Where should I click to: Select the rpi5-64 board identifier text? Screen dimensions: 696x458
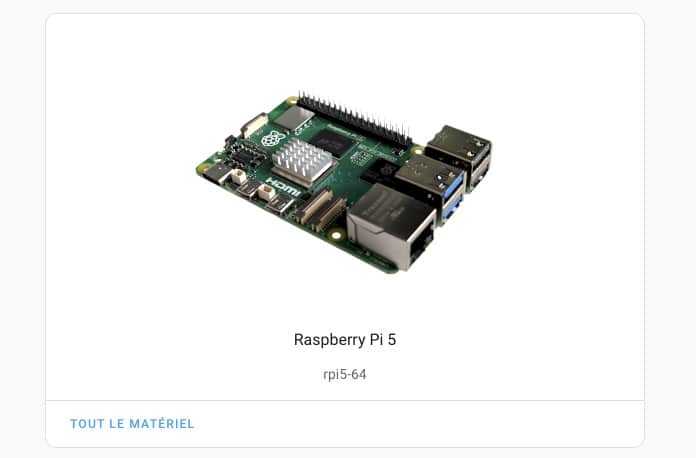click(x=345, y=374)
